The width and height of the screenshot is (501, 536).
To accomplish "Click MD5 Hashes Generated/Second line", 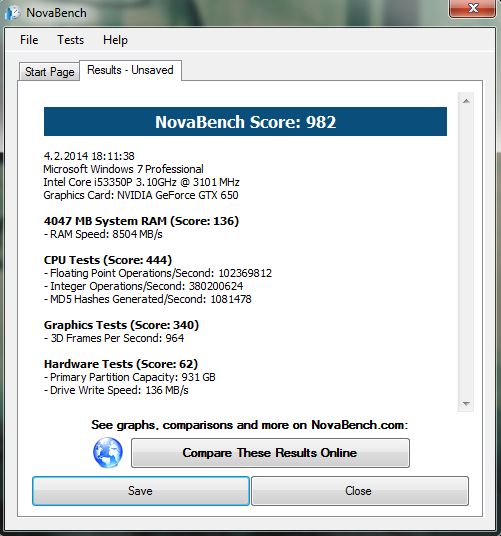I will click(148, 299).
